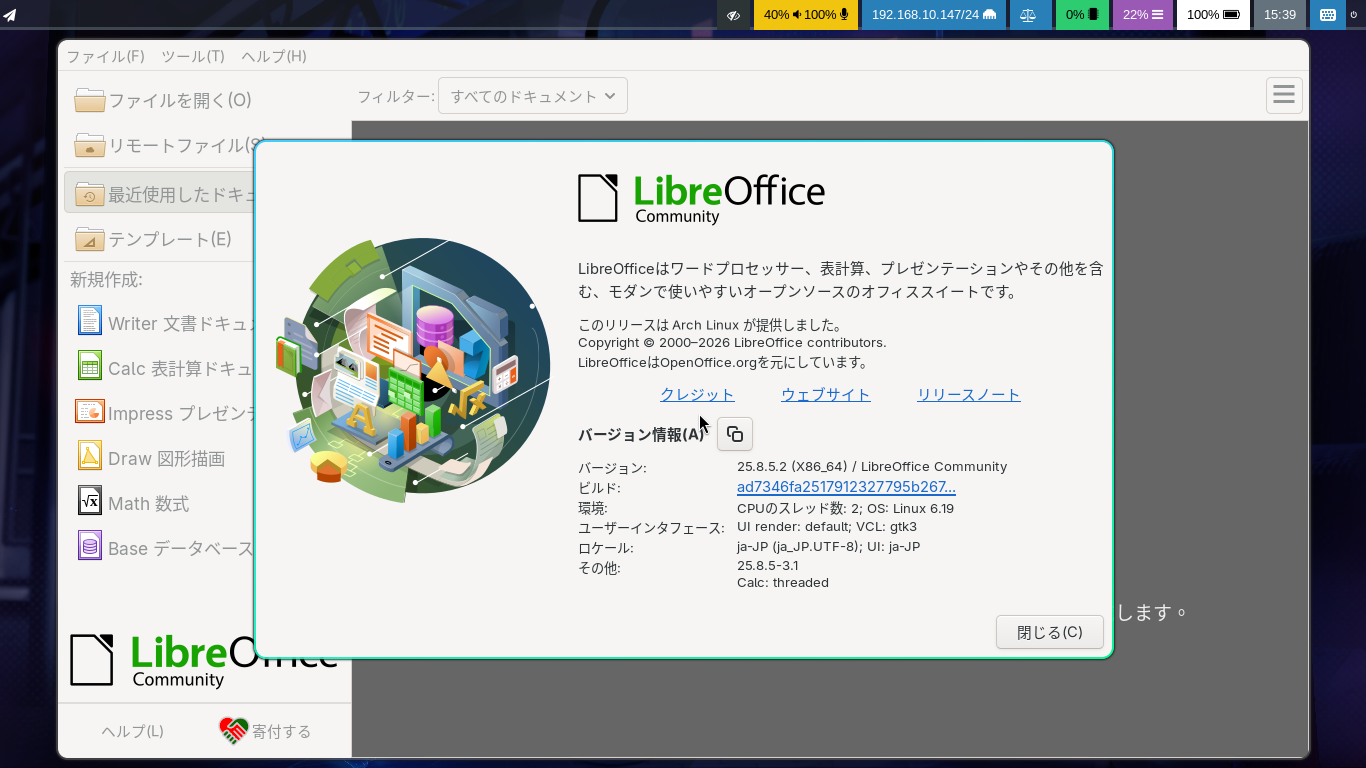This screenshot has height=768, width=1366.
Task: Click version text 25.8.5.2 (X86_64)
Action: 792,466
